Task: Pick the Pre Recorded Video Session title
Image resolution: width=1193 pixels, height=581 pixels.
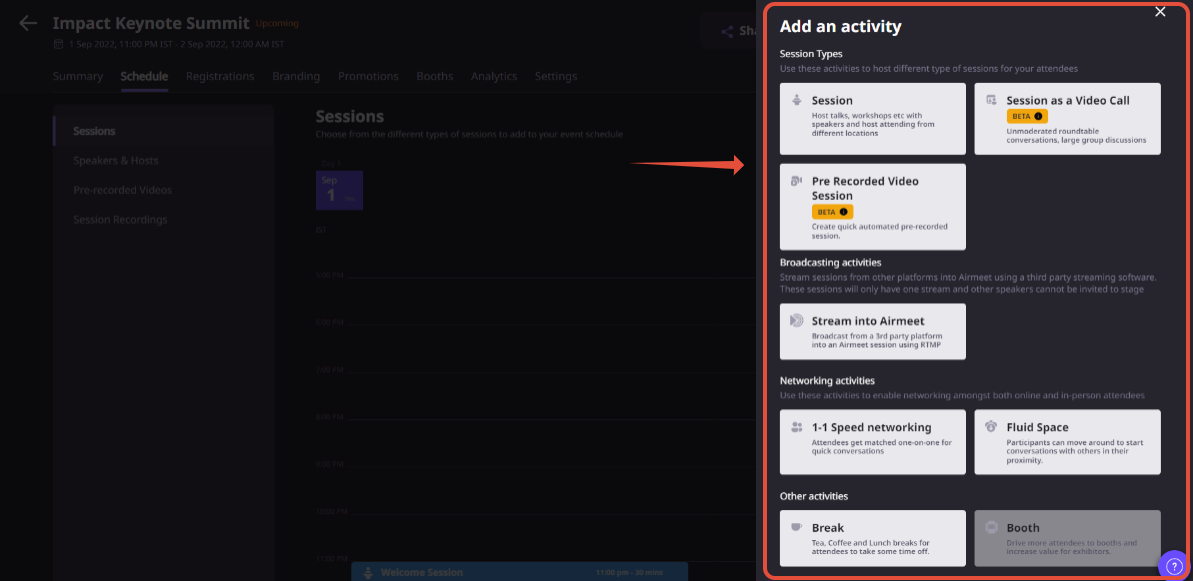Action: [x=865, y=188]
